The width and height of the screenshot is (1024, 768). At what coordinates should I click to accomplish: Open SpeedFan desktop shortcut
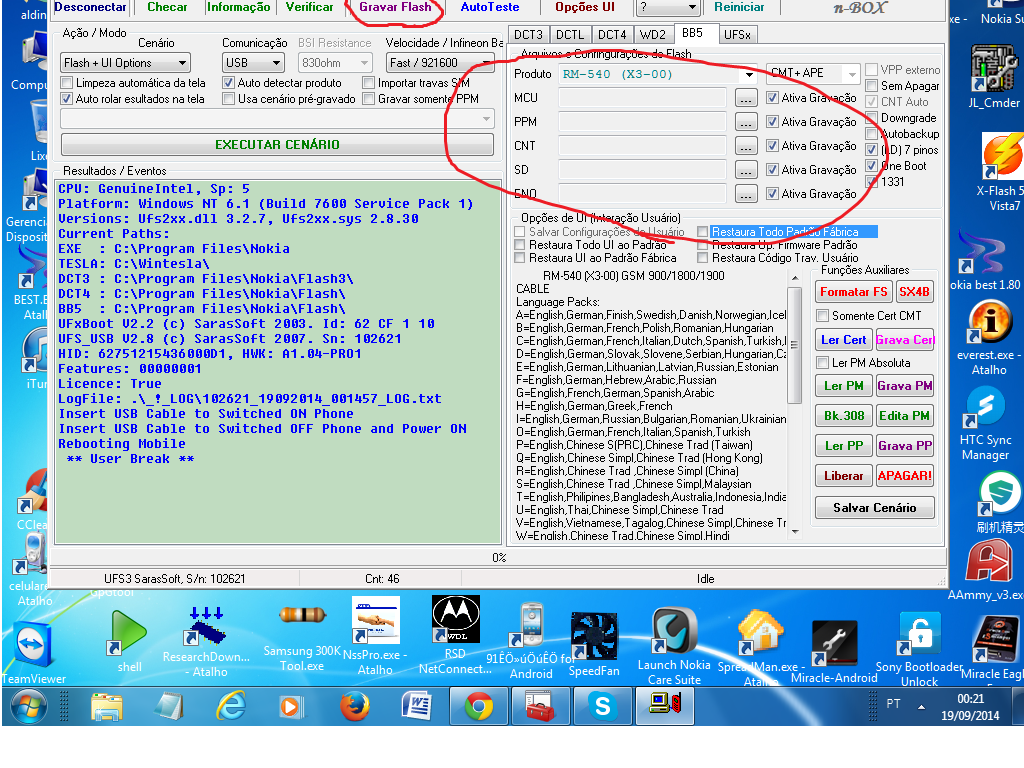(594, 645)
